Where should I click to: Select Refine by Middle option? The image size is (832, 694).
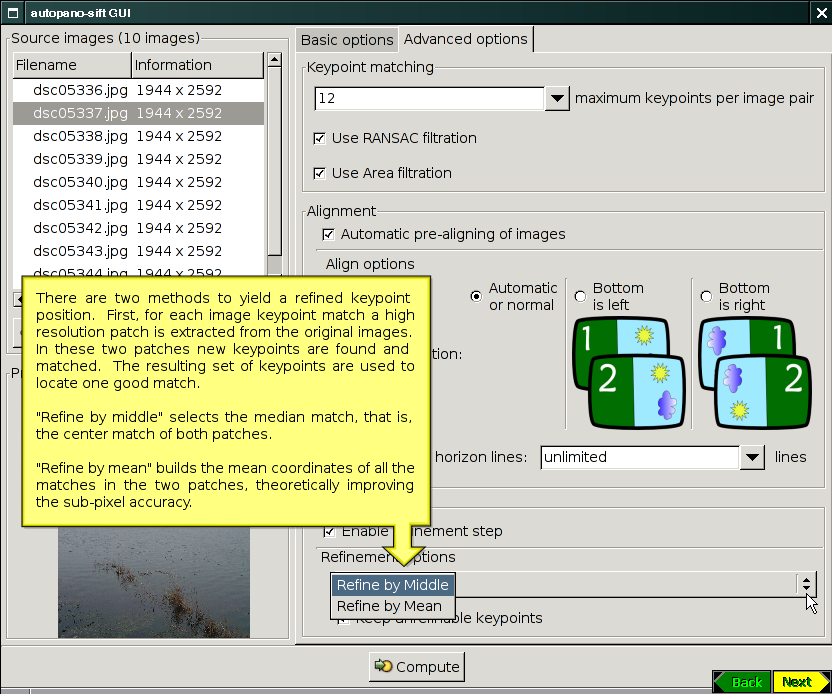point(392,585)
